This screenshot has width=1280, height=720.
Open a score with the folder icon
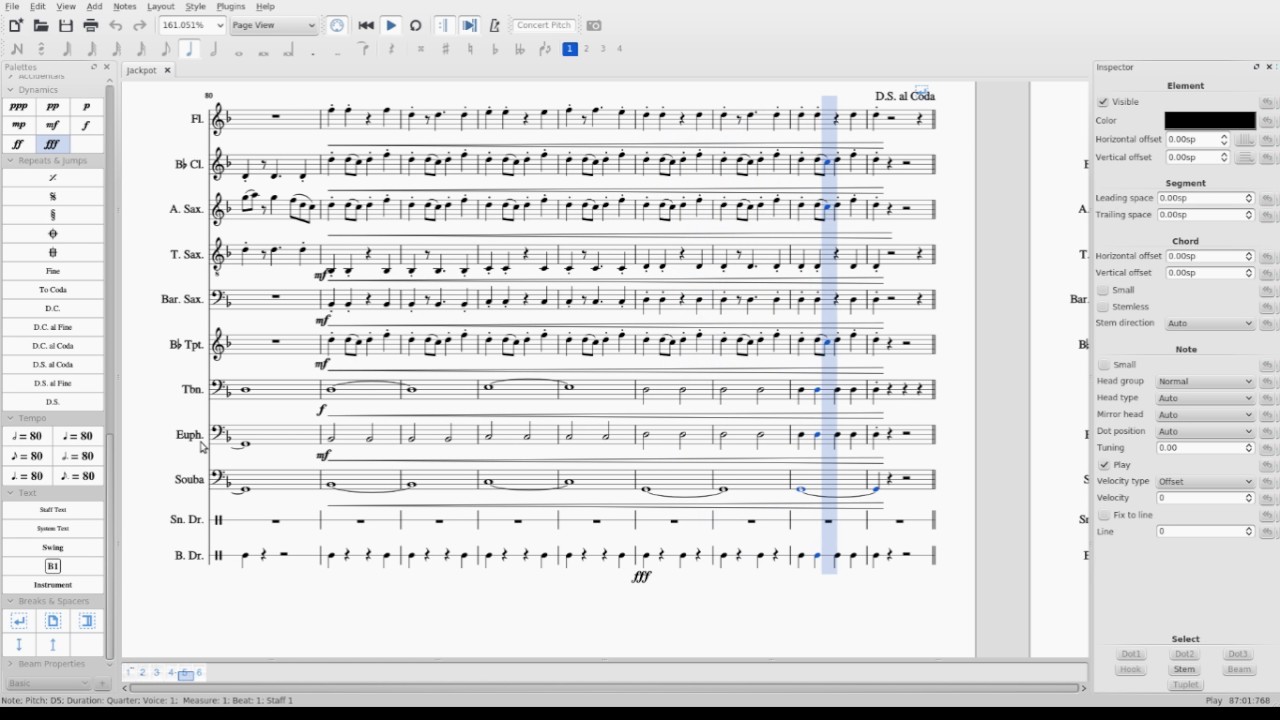(41, 25)
